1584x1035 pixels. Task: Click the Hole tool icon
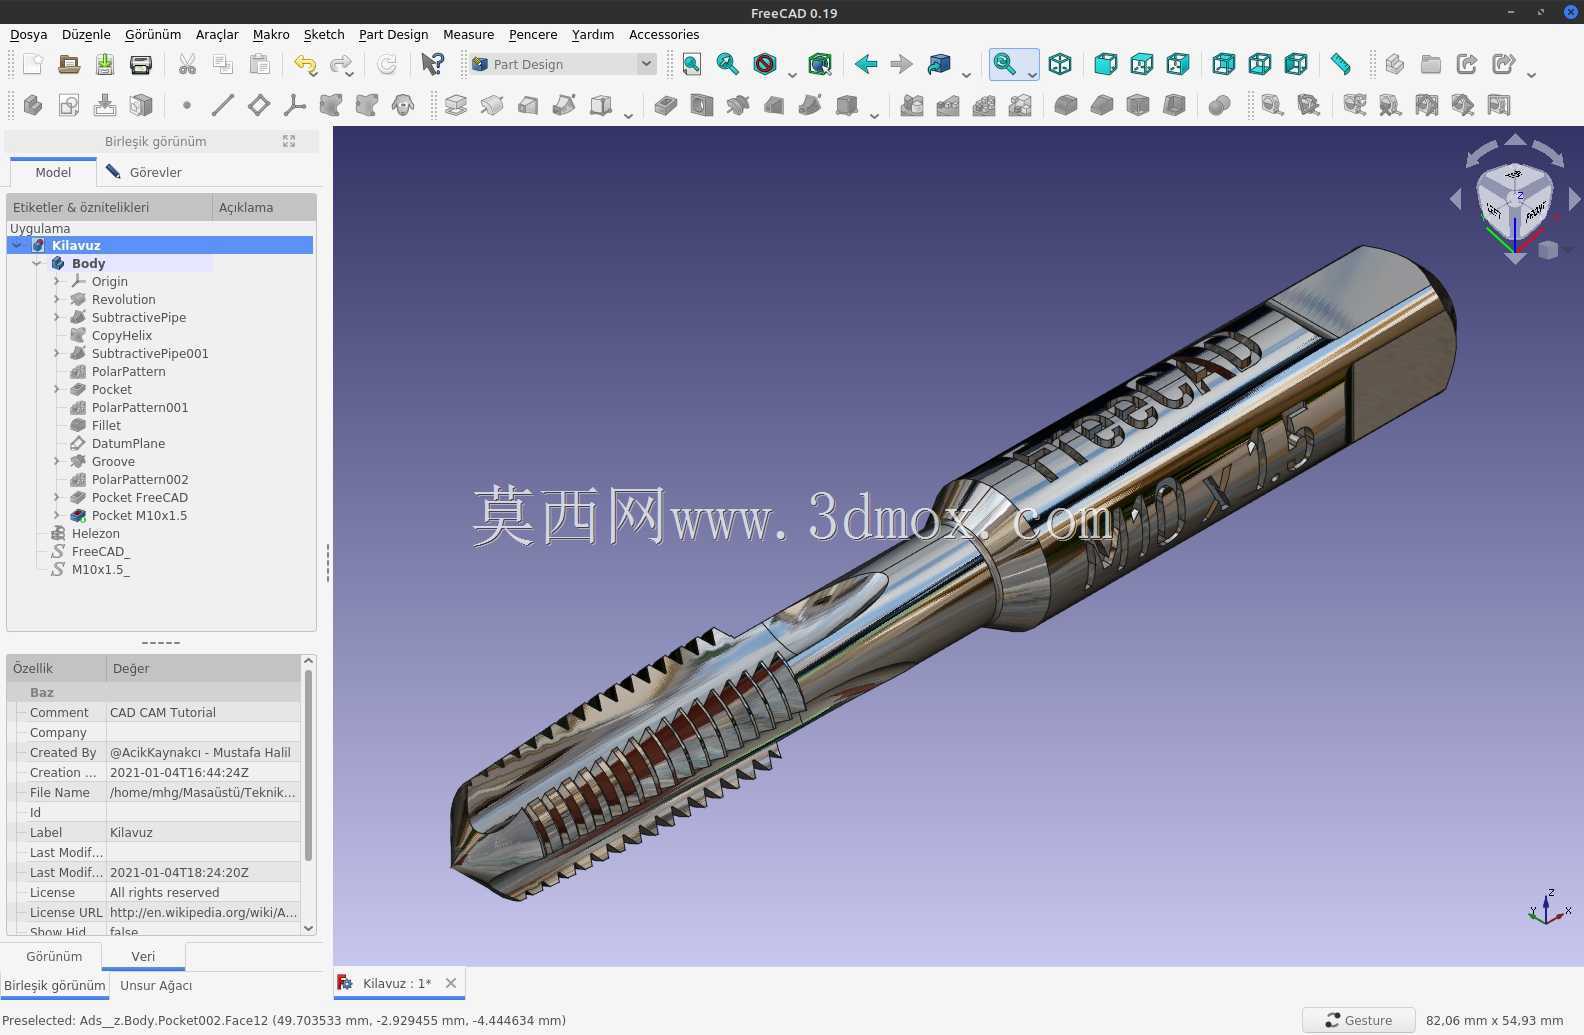pos(702,105)
